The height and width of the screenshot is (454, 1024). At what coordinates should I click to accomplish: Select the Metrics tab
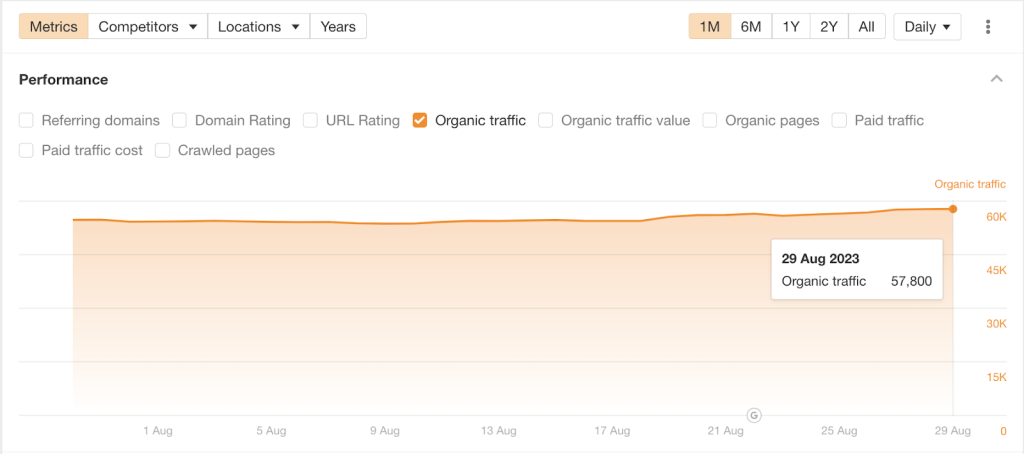click(x=53, y=27)
